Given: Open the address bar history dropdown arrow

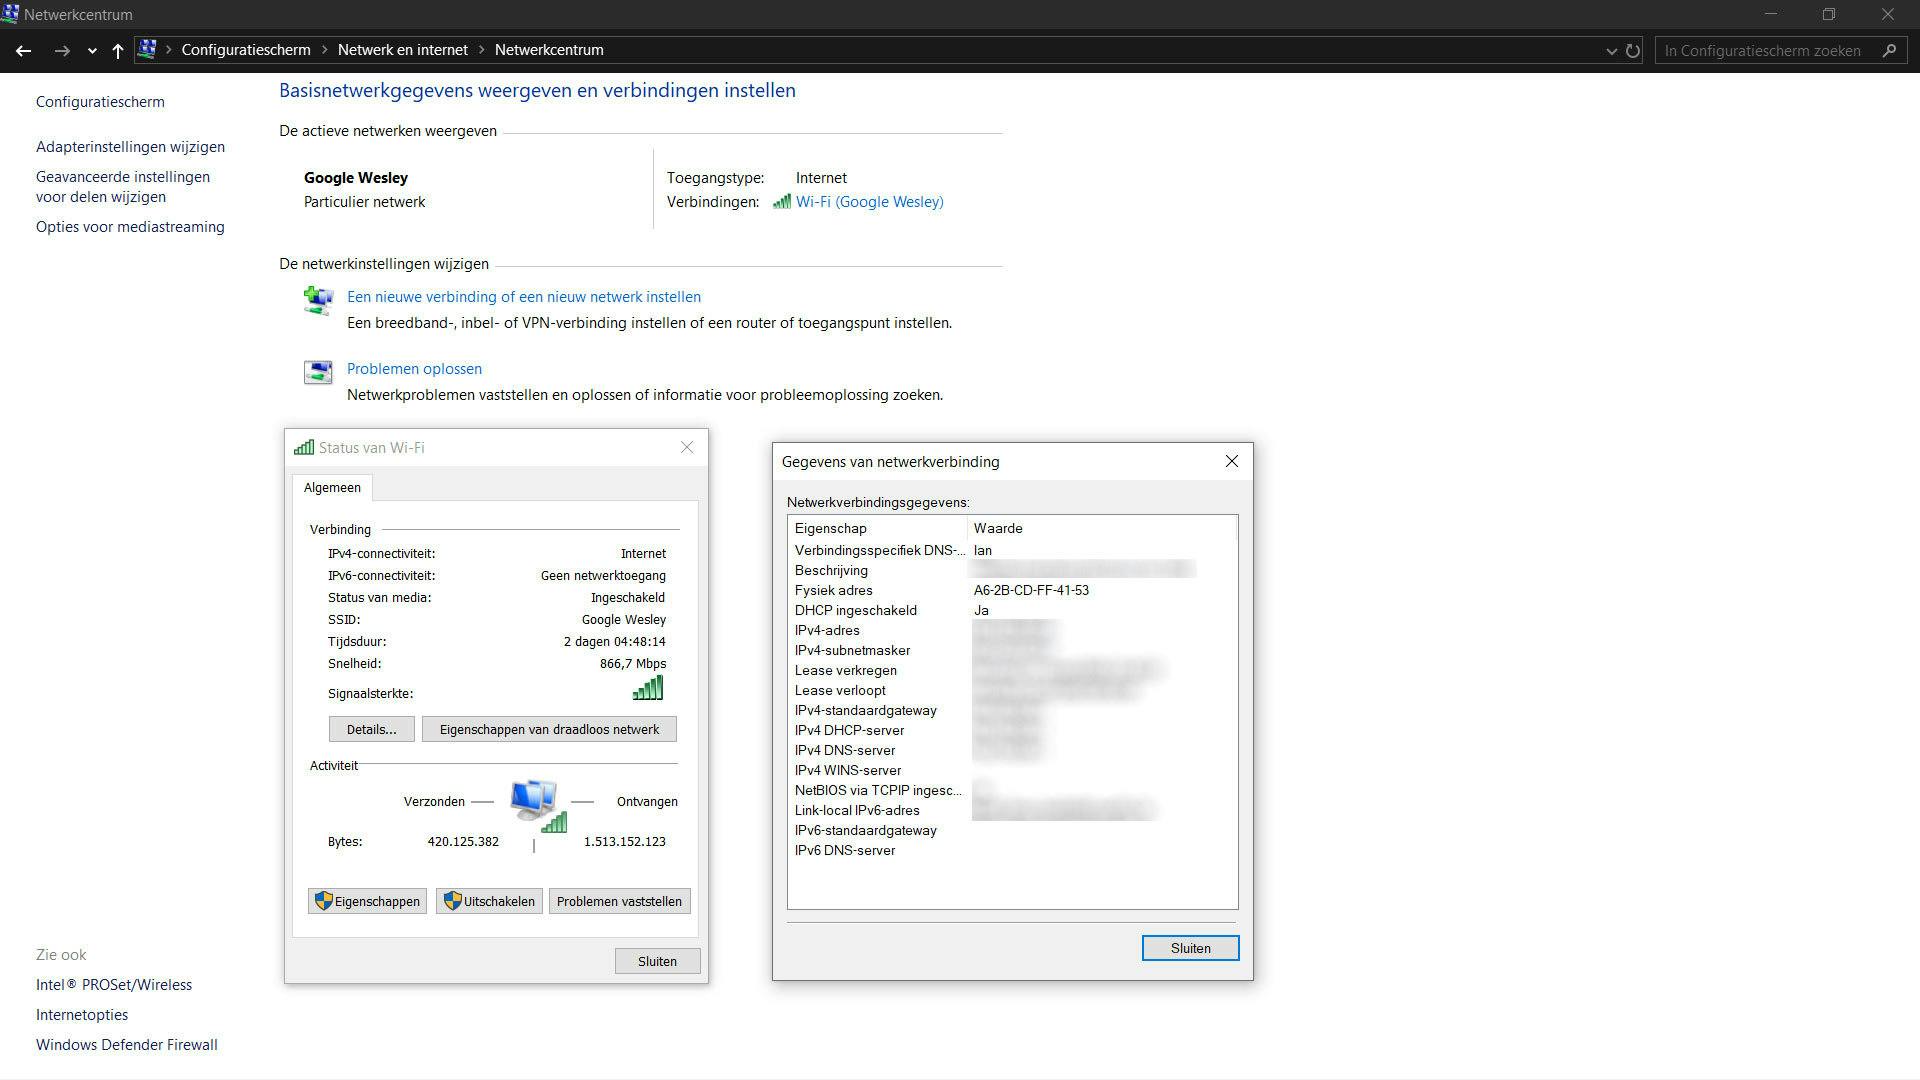Looking at the screenshot, I should pos(1609,50).
